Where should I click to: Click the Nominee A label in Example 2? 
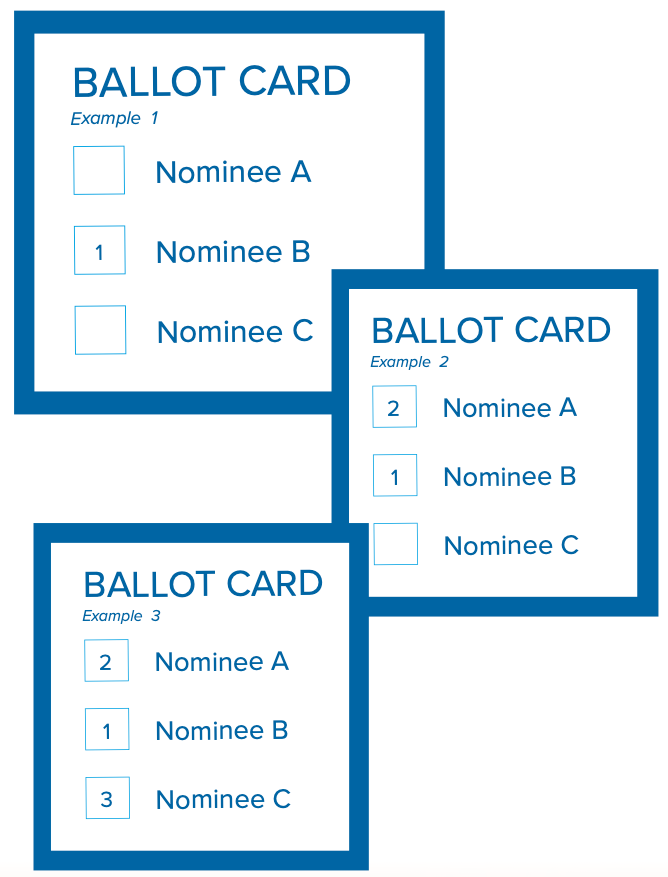[510, 408]
